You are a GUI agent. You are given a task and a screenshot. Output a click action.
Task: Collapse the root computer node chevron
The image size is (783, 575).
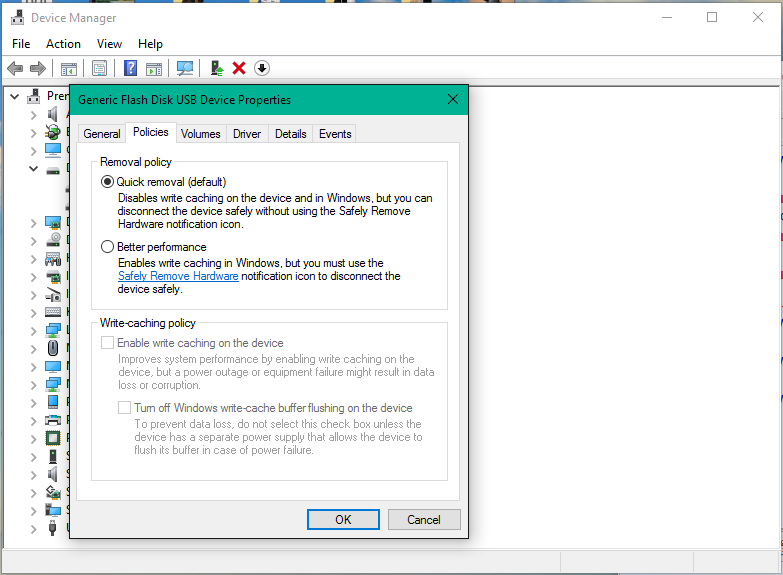tap(15, 96)
